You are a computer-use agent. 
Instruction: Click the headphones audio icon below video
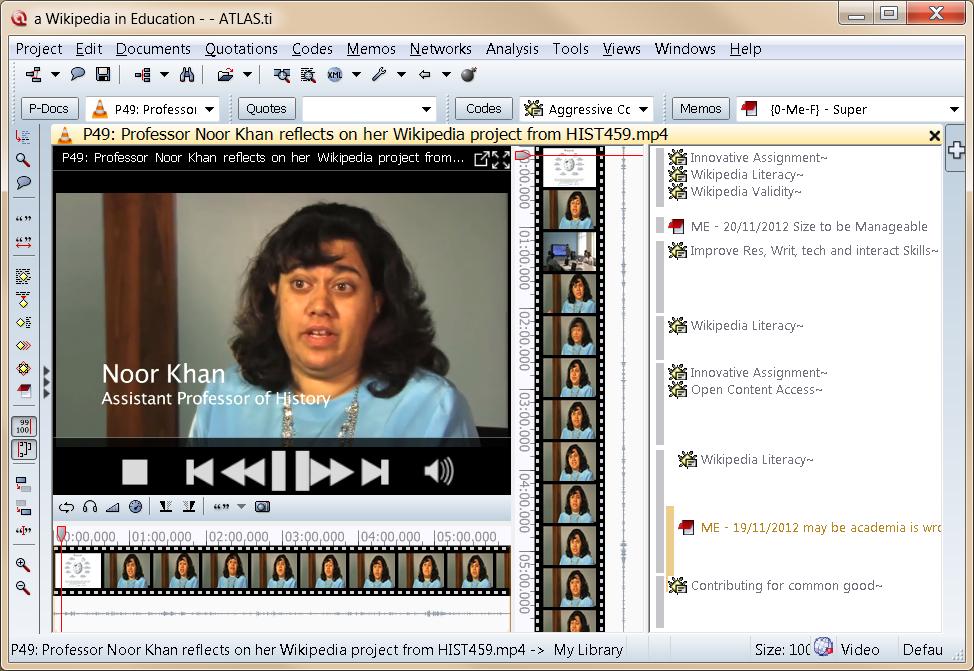coord(90,507)
